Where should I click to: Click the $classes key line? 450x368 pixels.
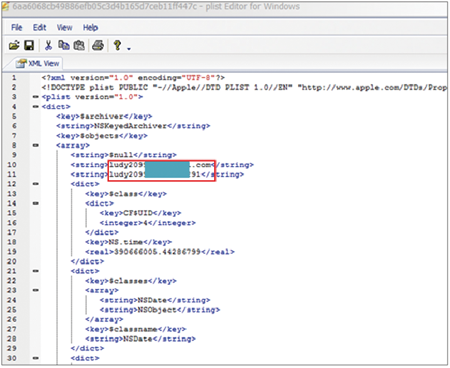pos(131,281)
